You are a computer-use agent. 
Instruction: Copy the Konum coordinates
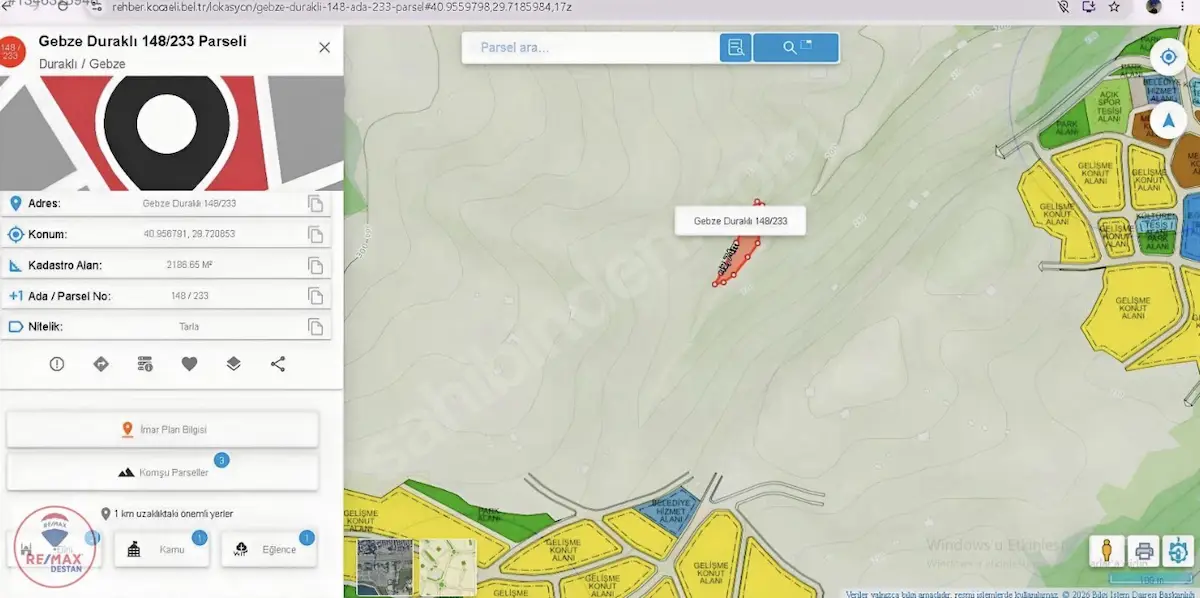click(315, 235)
